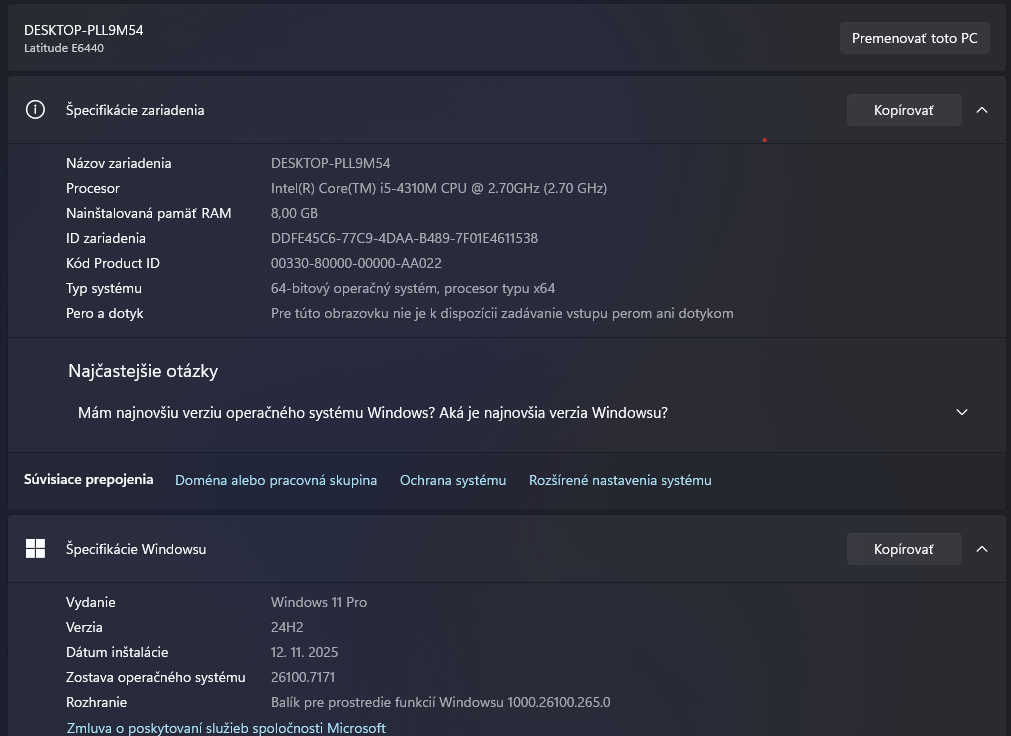
Task: Collapse the Špecifikácie zariadenia section
Action: [981, 110]
